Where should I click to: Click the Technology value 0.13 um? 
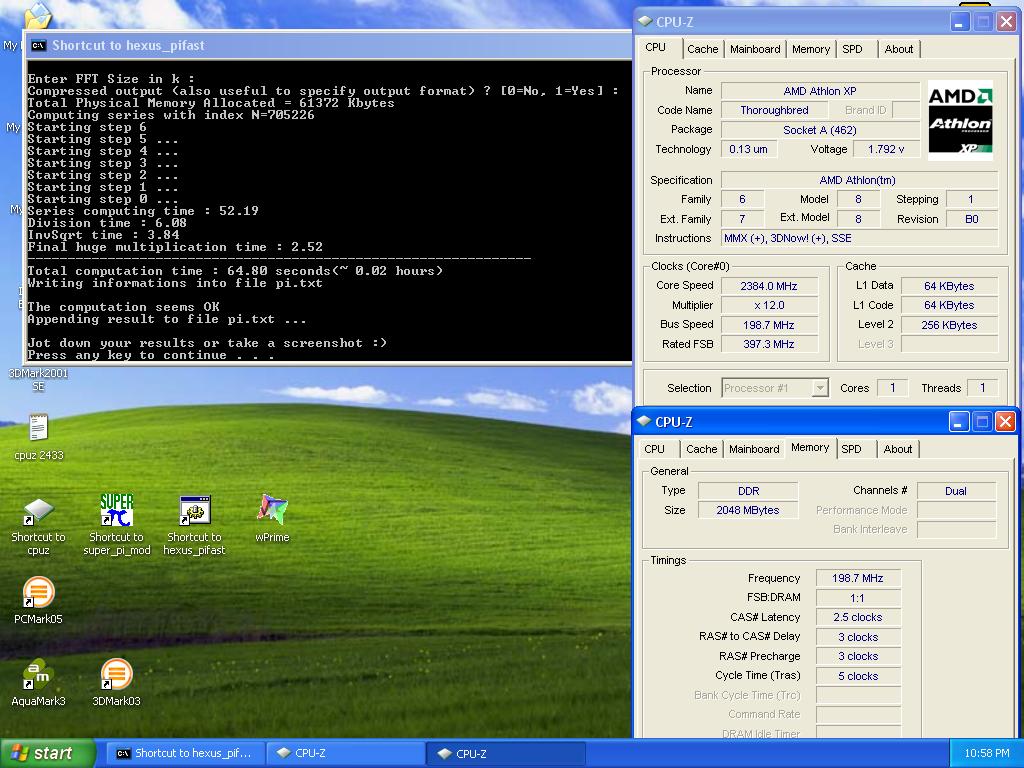pos(748,149)
